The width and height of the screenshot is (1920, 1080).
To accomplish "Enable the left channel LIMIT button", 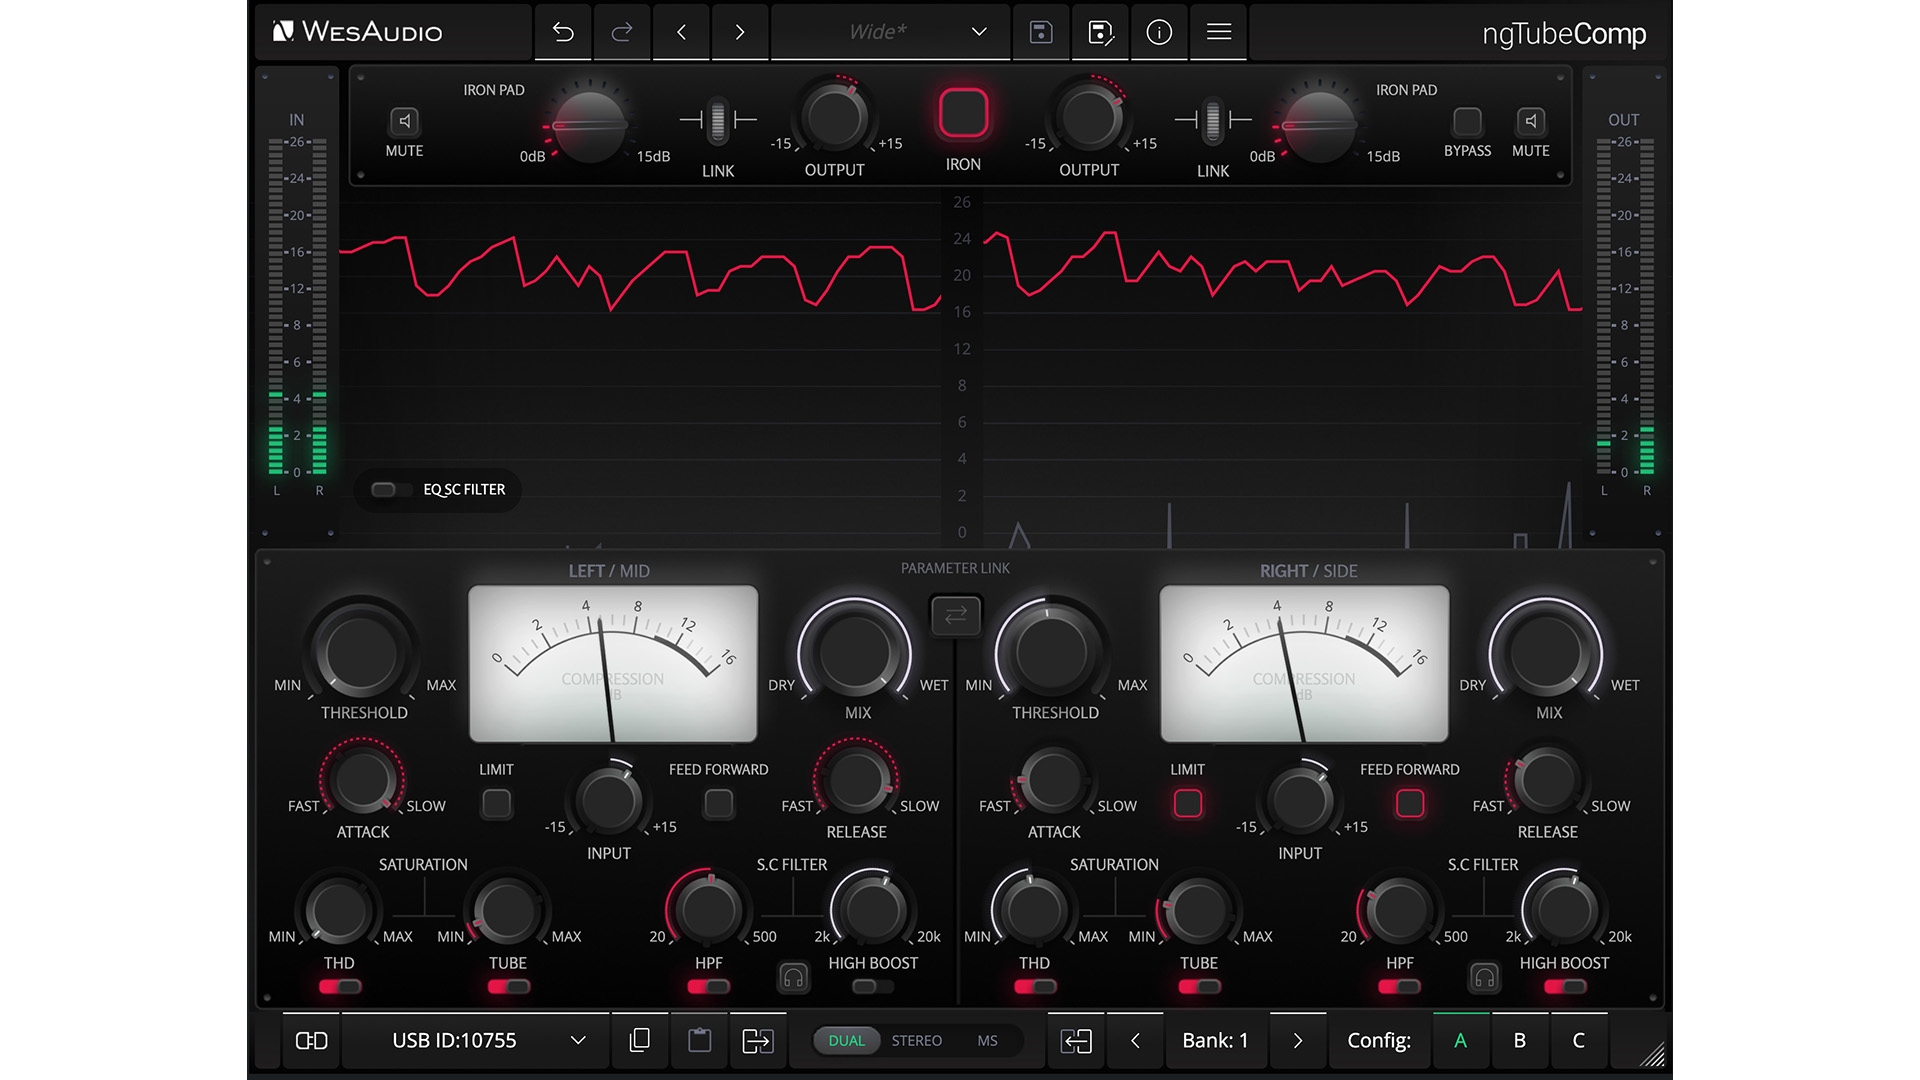I will click(496, 803).
